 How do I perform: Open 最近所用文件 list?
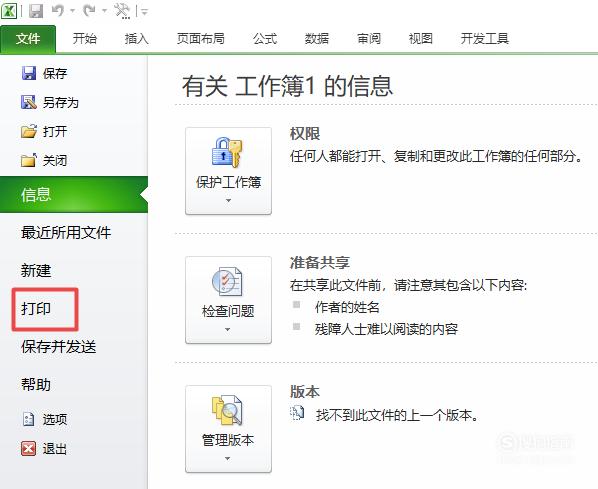click(66, 232)
